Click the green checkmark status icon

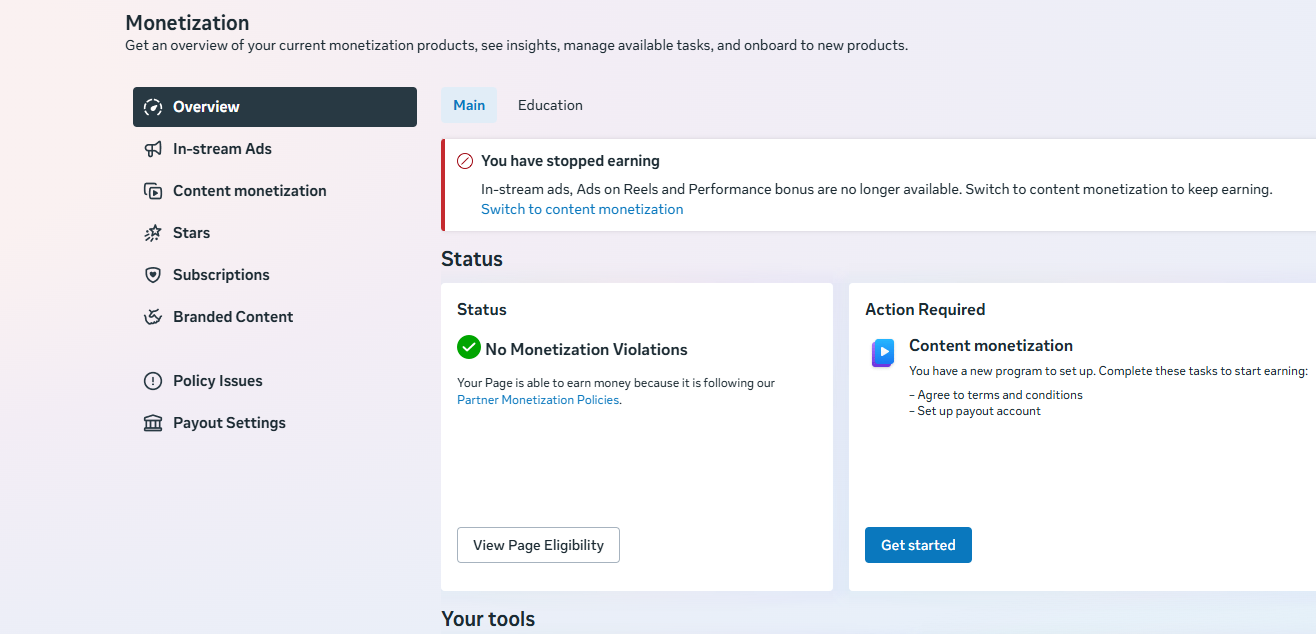coord(469,347)
